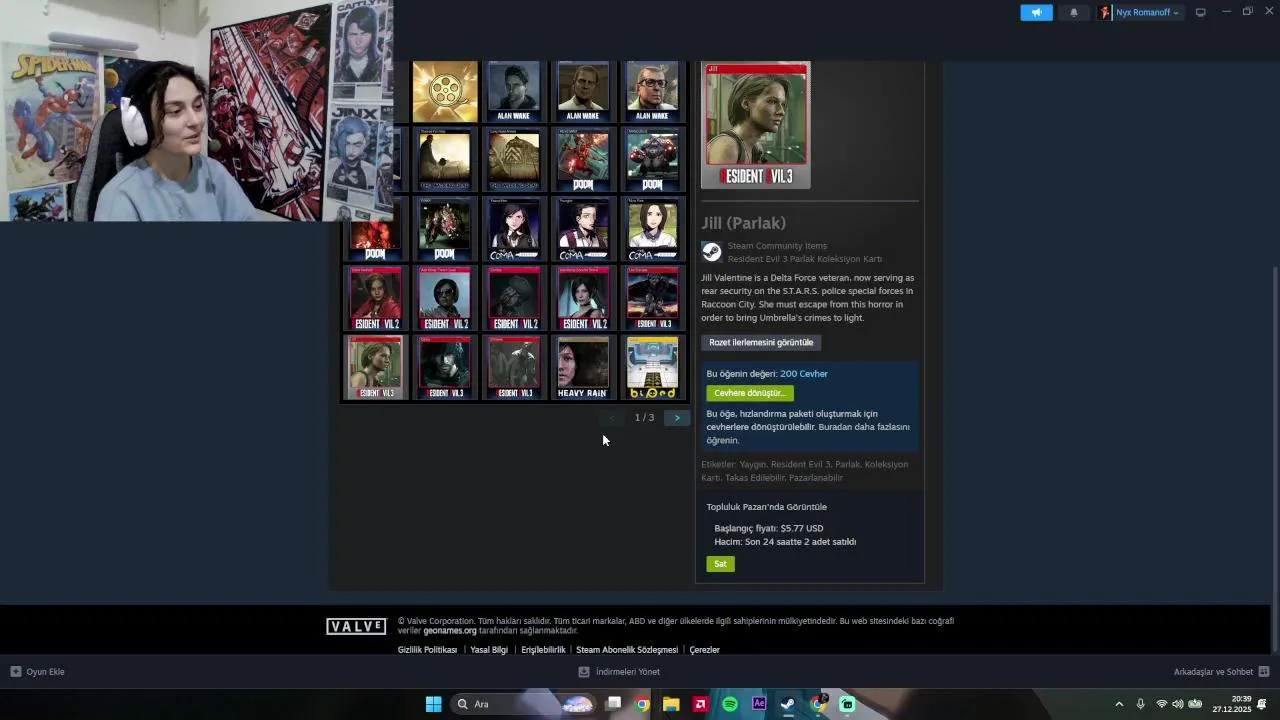
Task: Open Task View in taskbar
Action: 614,704
